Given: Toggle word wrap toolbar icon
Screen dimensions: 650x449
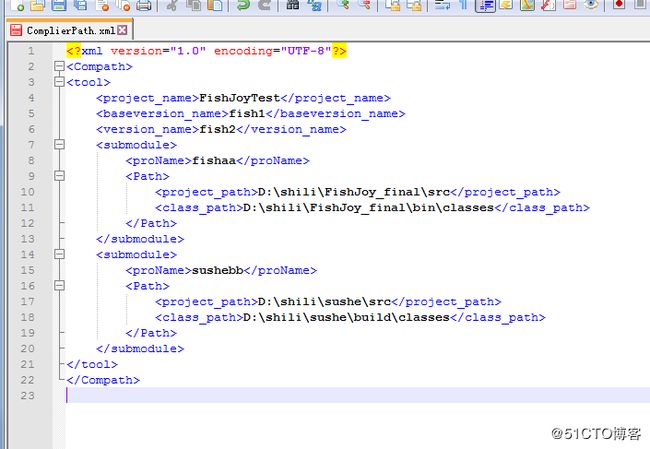Looking at the screenshot, I should tap(443, 4).
